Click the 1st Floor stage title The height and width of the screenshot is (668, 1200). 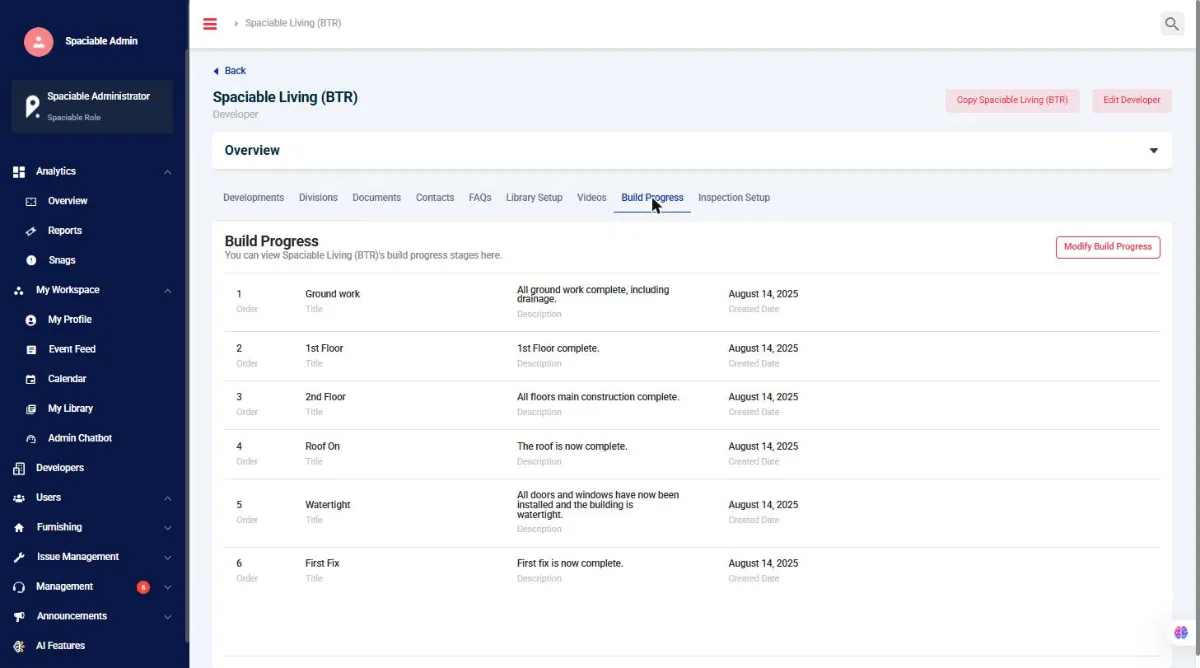click(x=324, y=349)
